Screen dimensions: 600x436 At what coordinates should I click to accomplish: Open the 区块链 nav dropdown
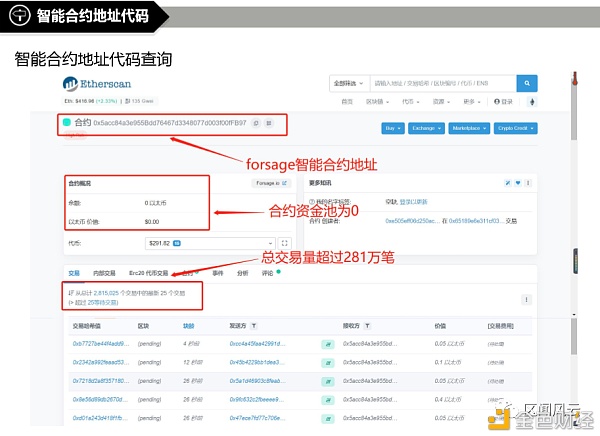point(377,101)
